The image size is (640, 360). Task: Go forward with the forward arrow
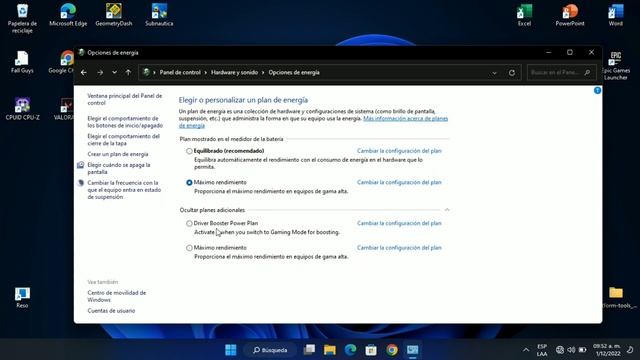coord(100,73)
